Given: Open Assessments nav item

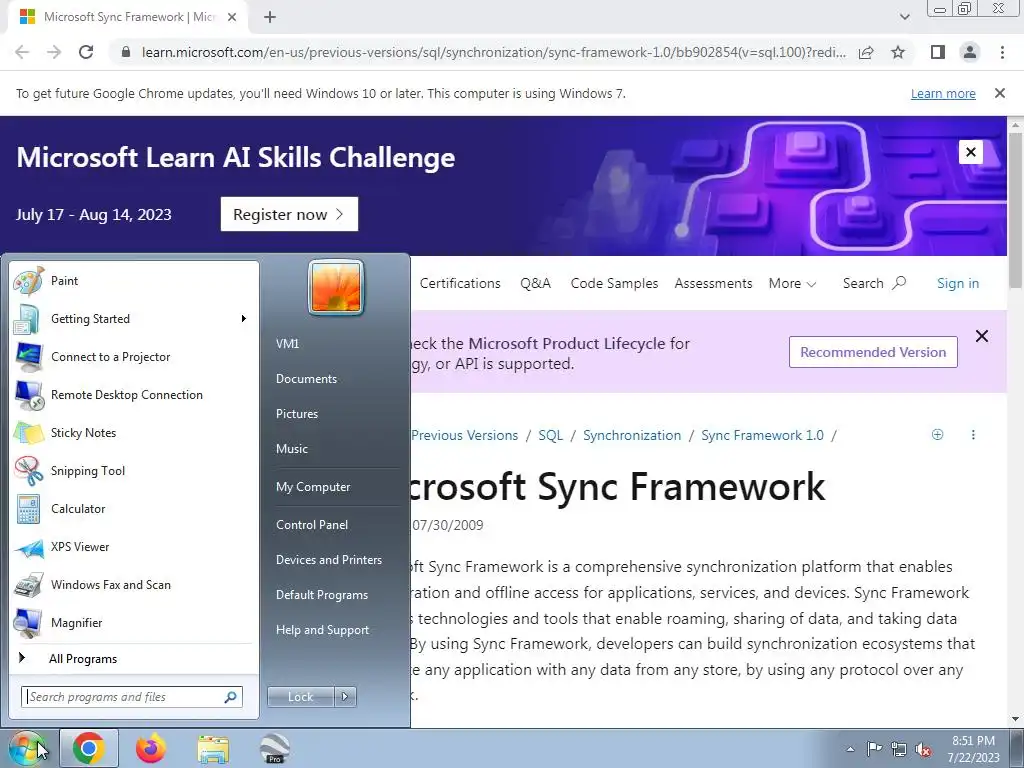Looking at the screenshot, I should 713,283.
